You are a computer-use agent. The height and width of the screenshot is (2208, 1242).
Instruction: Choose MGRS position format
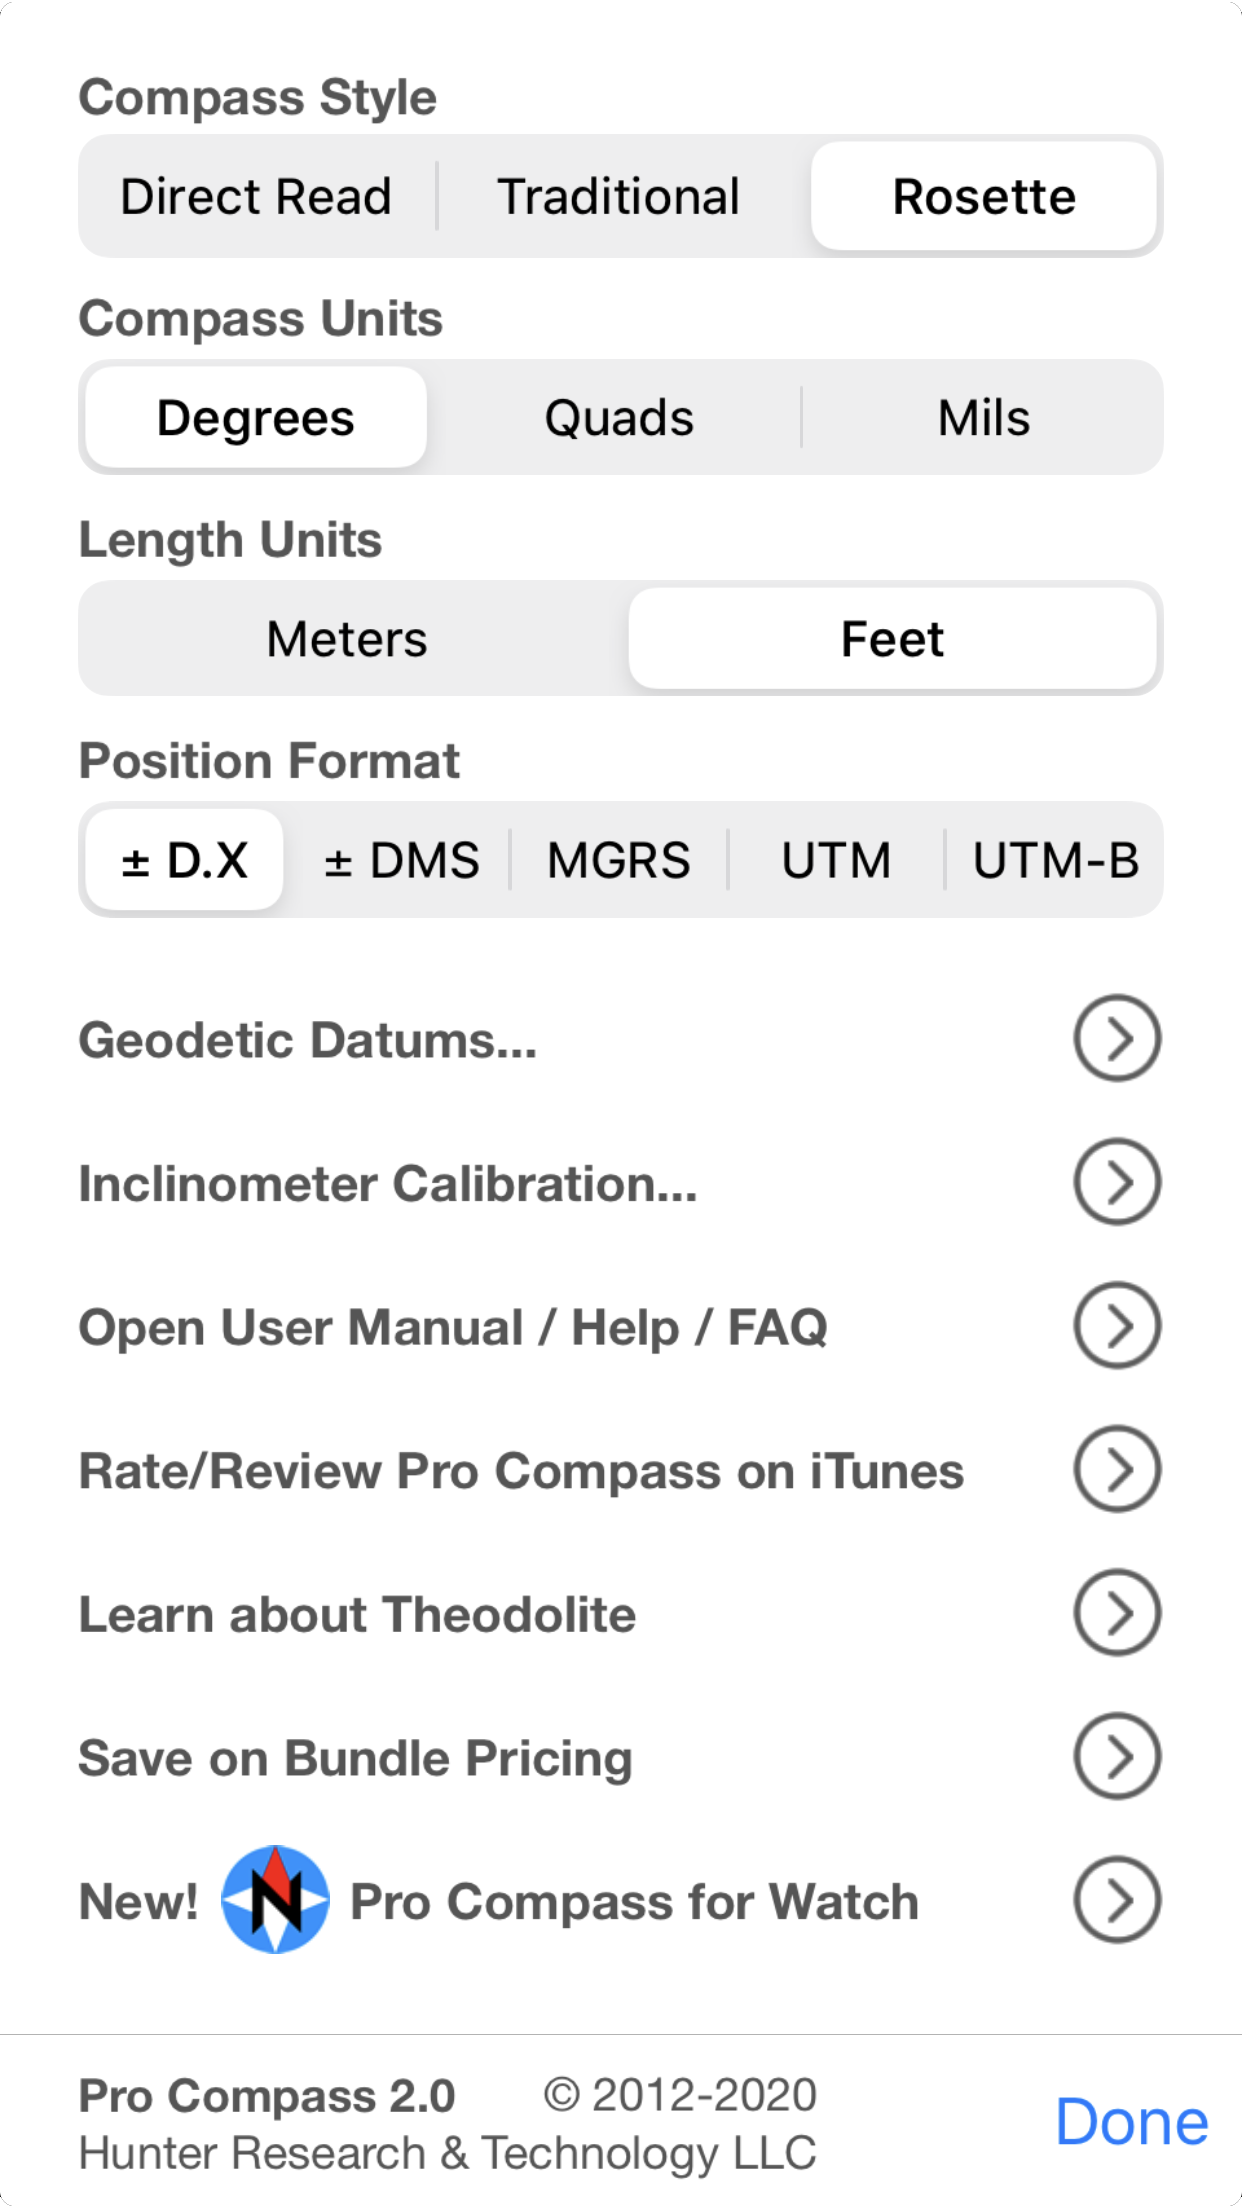click(x=619, y=860)
